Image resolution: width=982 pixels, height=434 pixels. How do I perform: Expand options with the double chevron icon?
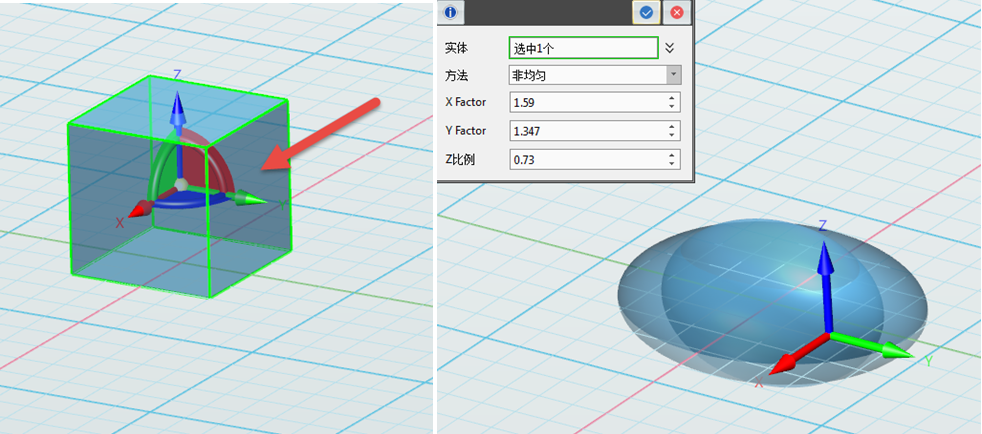pyautogui.click(x=670, y=47)
